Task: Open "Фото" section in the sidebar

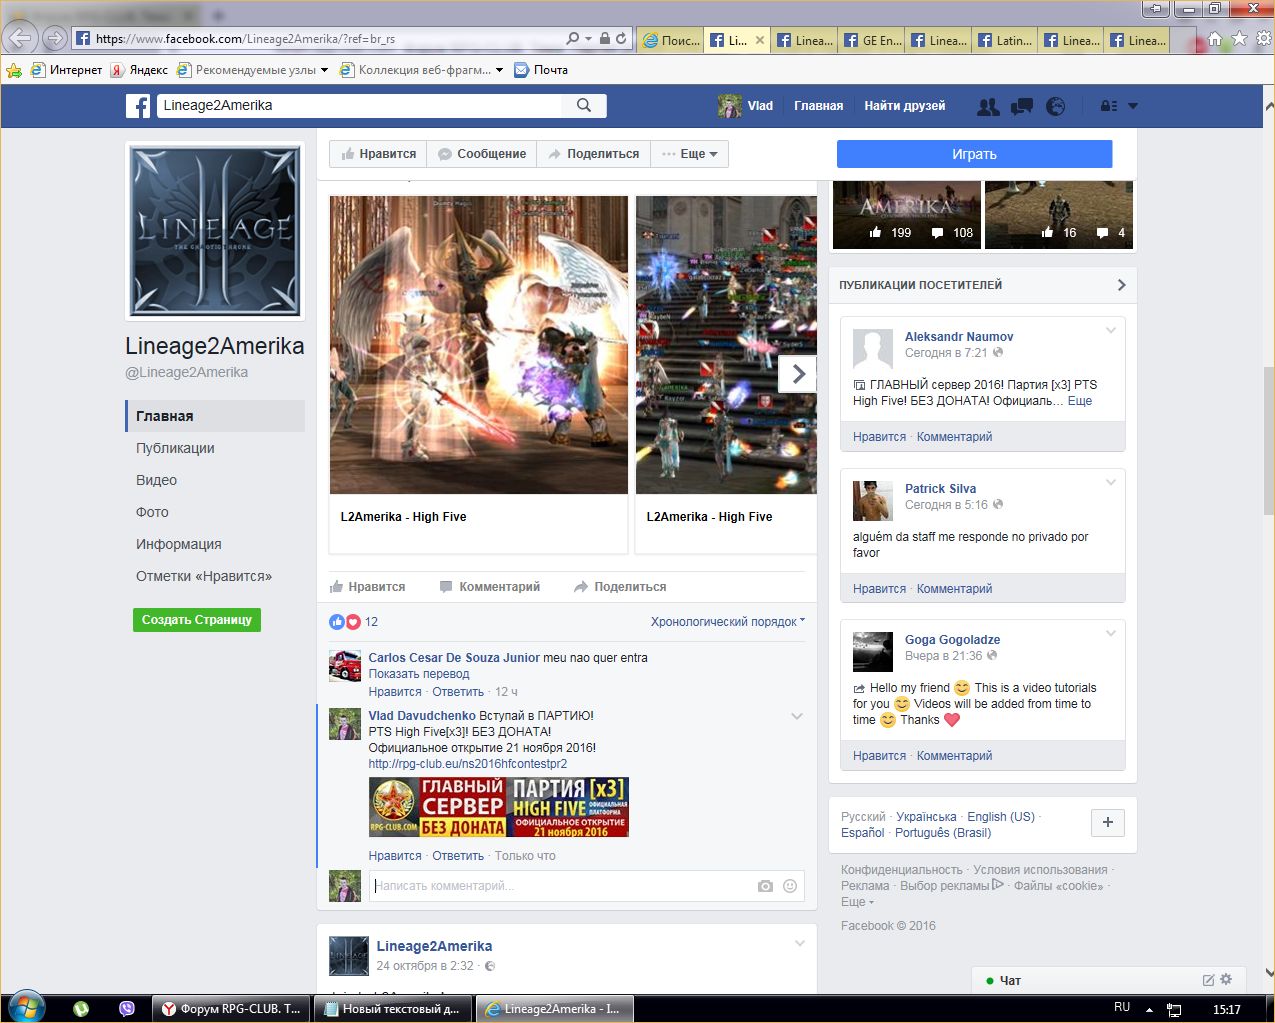Action: pos(152,512)
